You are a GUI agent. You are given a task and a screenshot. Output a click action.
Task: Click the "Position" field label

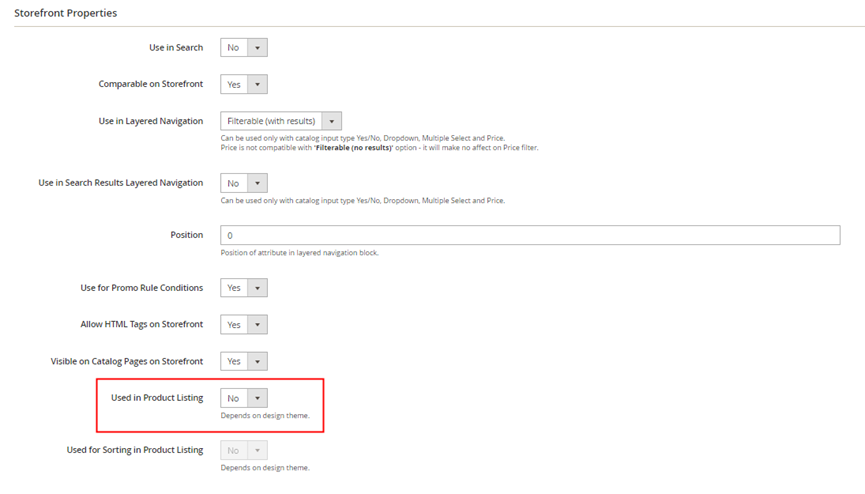click(186, 235)
